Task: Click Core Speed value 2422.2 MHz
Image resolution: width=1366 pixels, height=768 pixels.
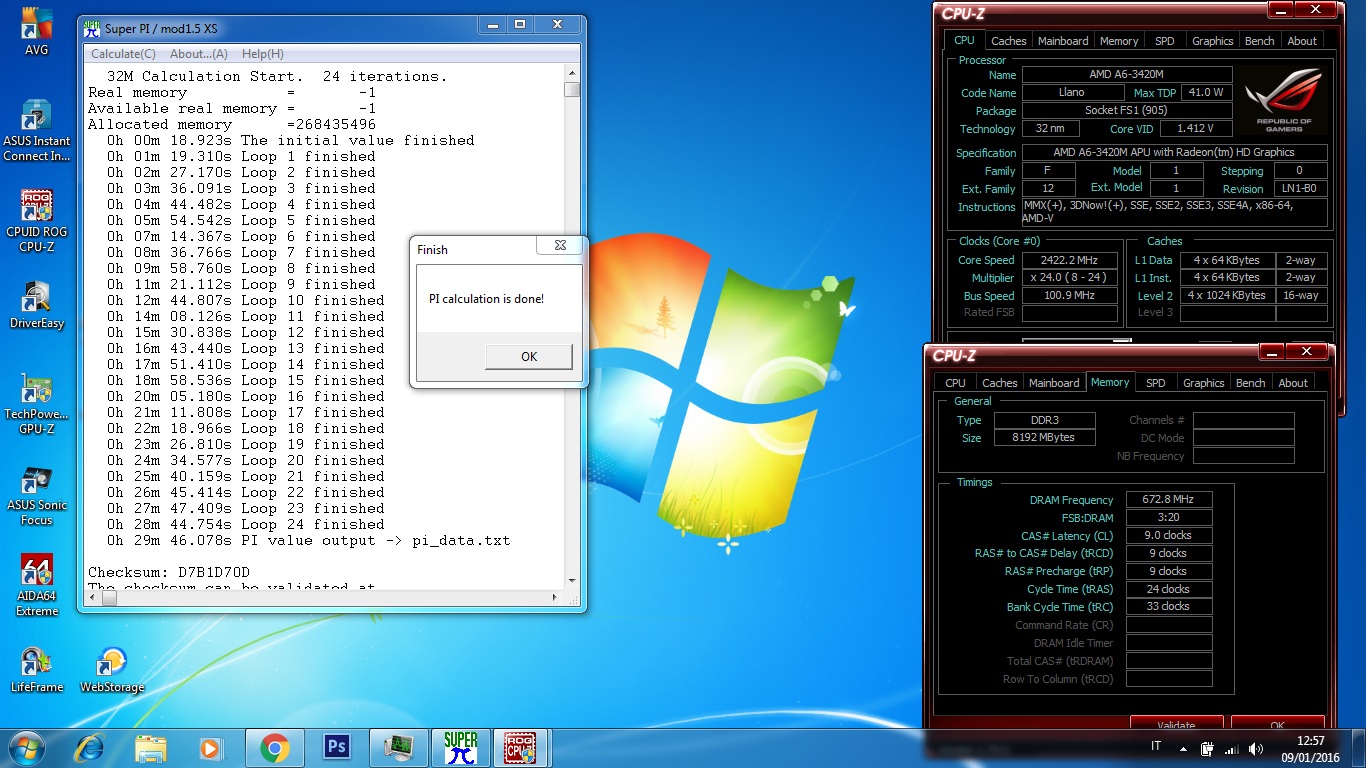Action: [1069, 260]
